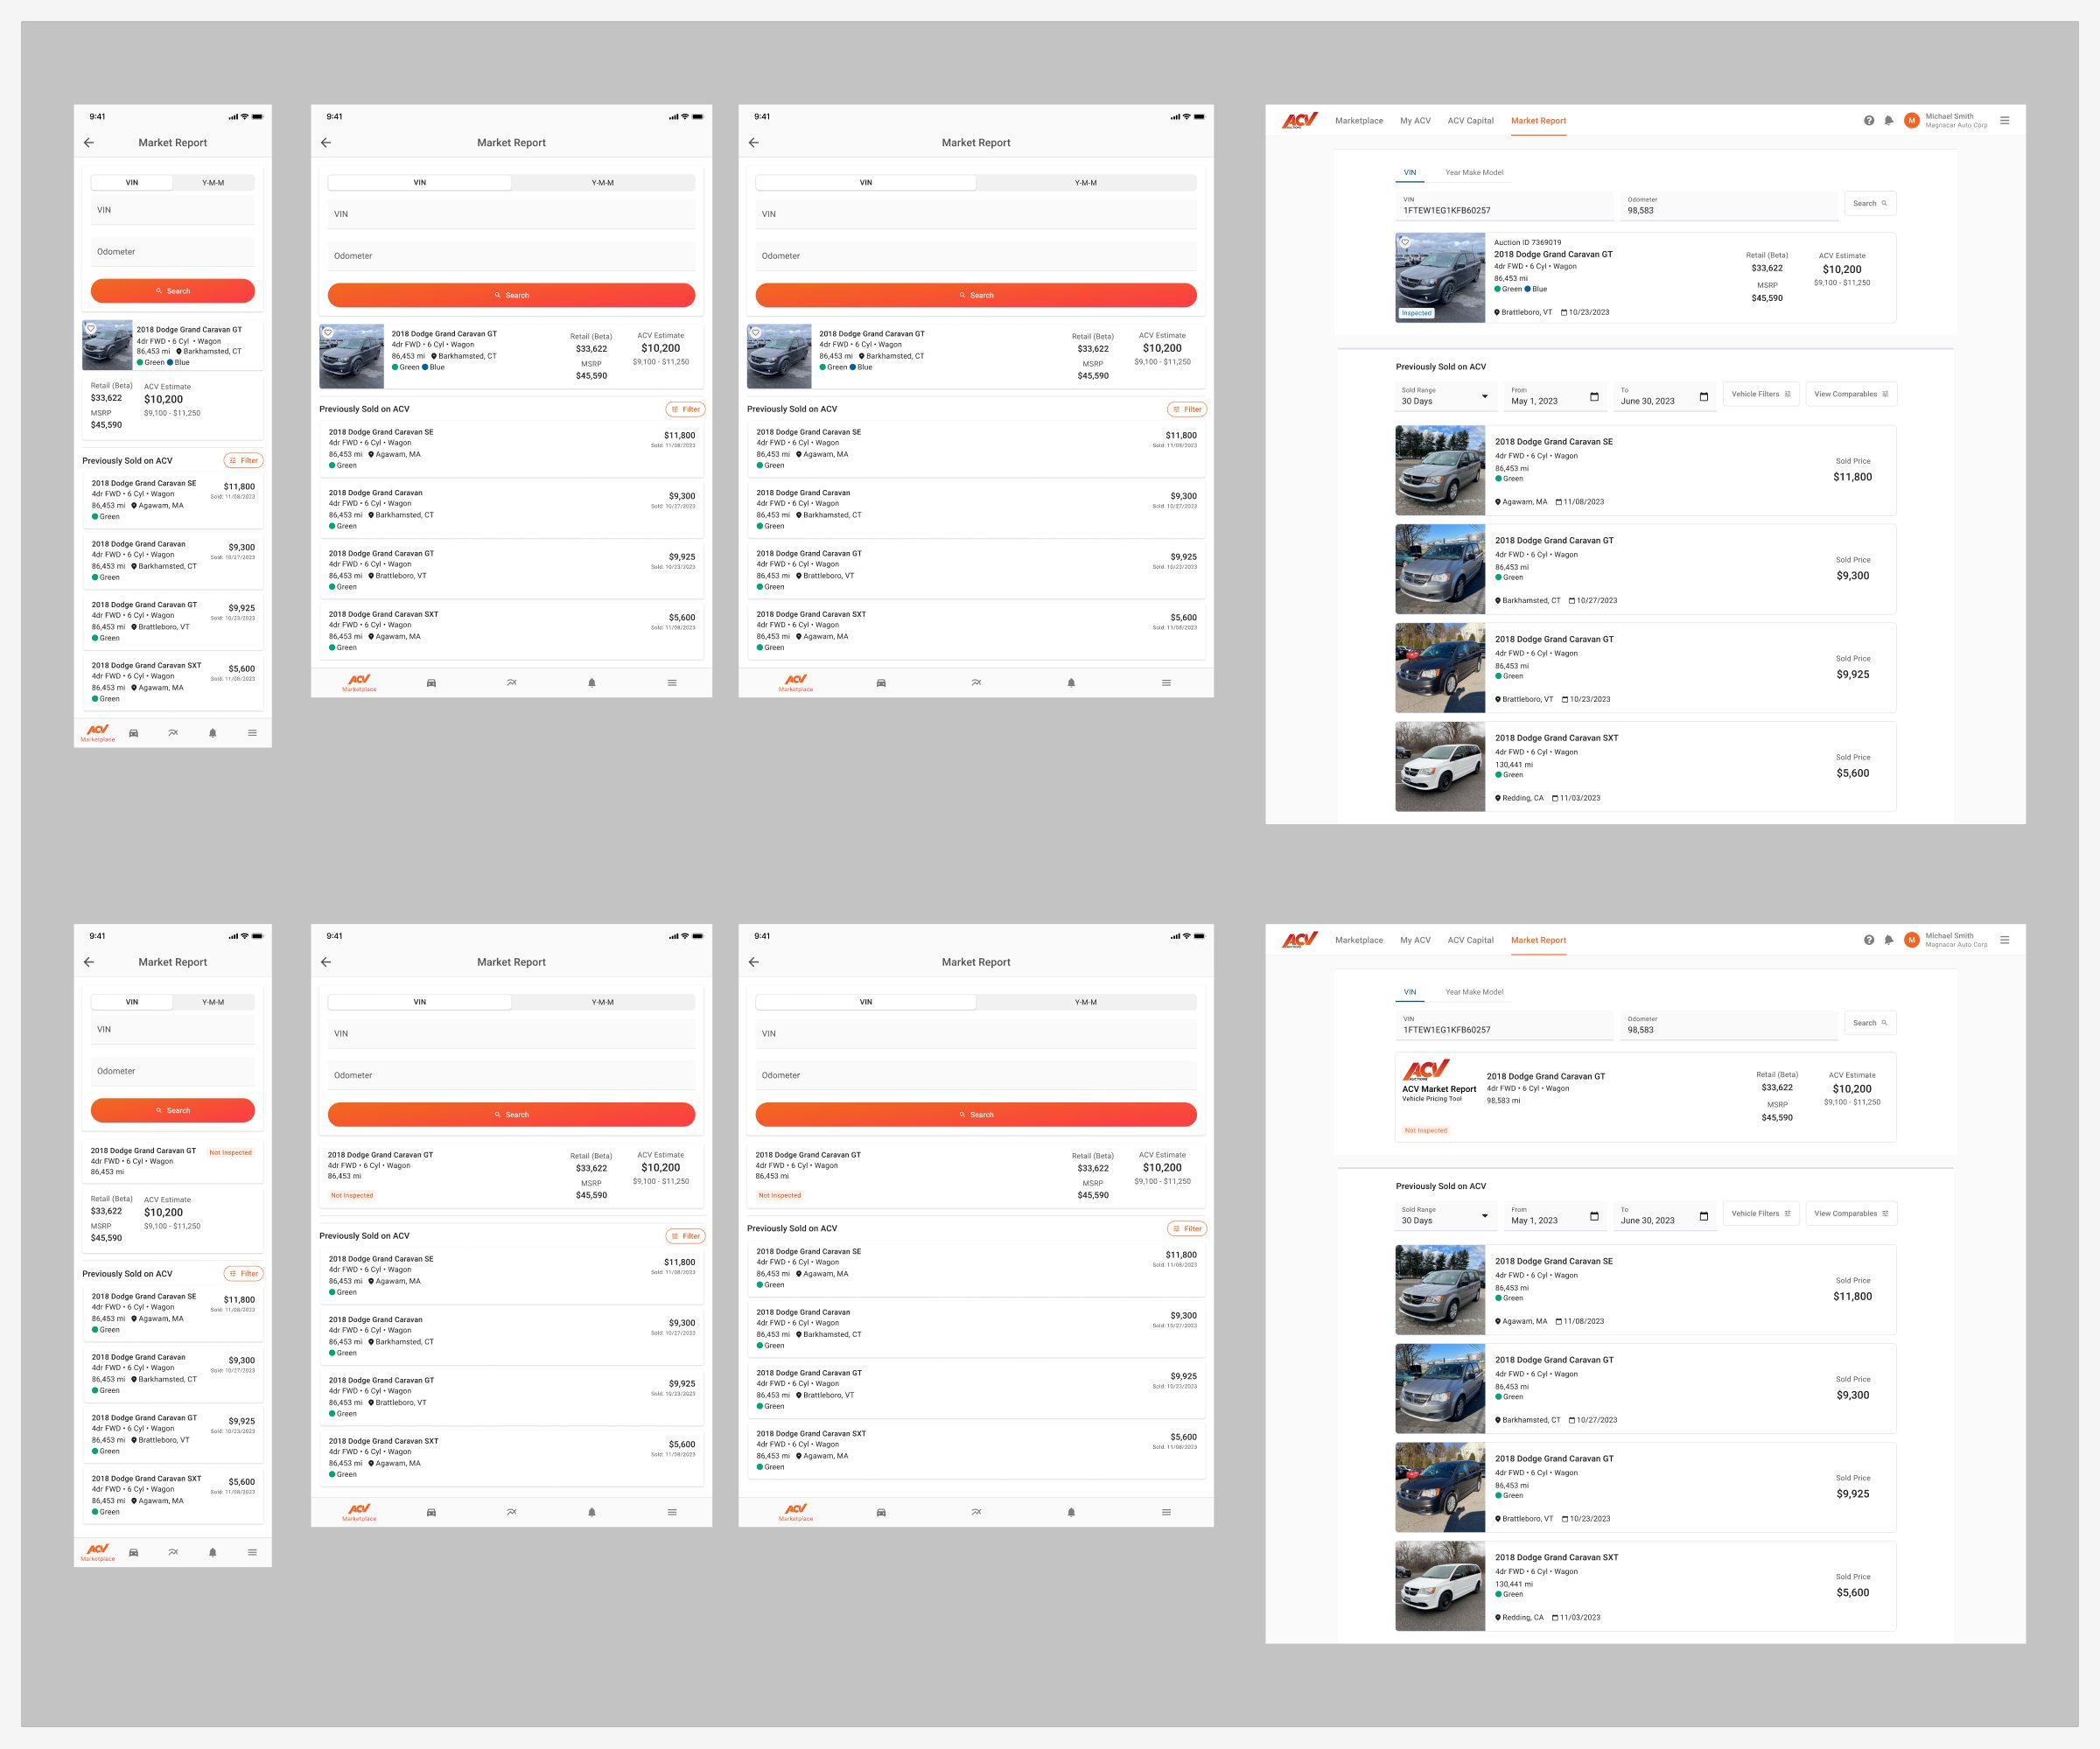The image size is (2100, 1749).
Task: Select VIN segment in bottom widest mobile mockup
Action: (866, 1002)
